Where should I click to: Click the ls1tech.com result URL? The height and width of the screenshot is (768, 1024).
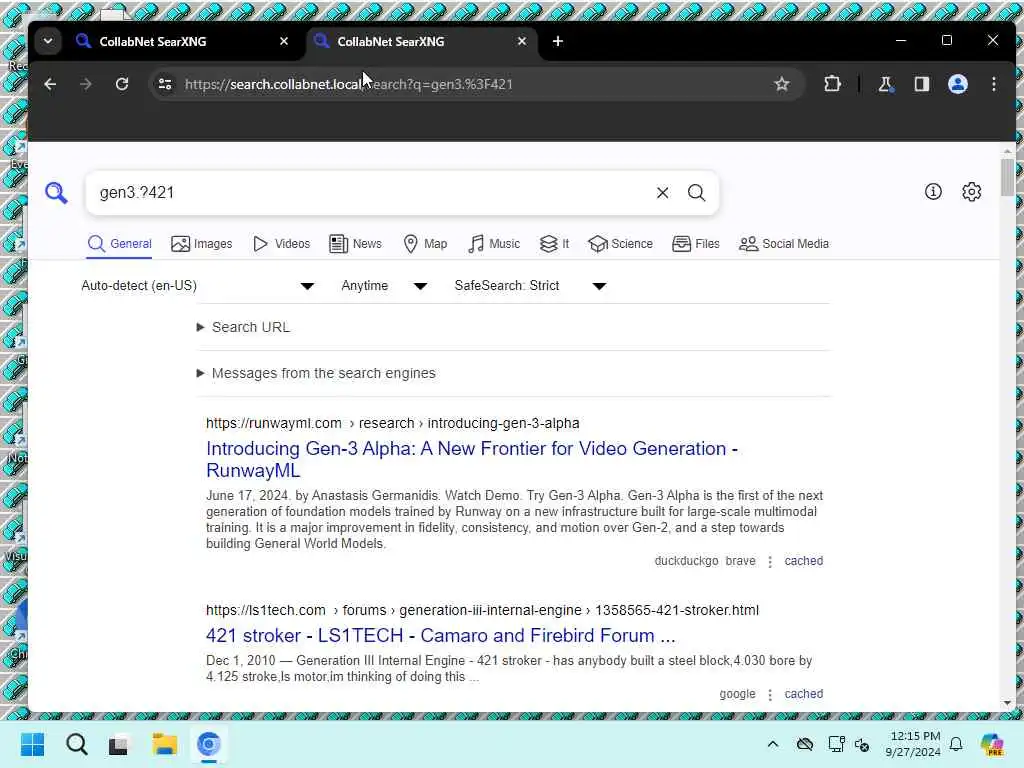(482, 610)
